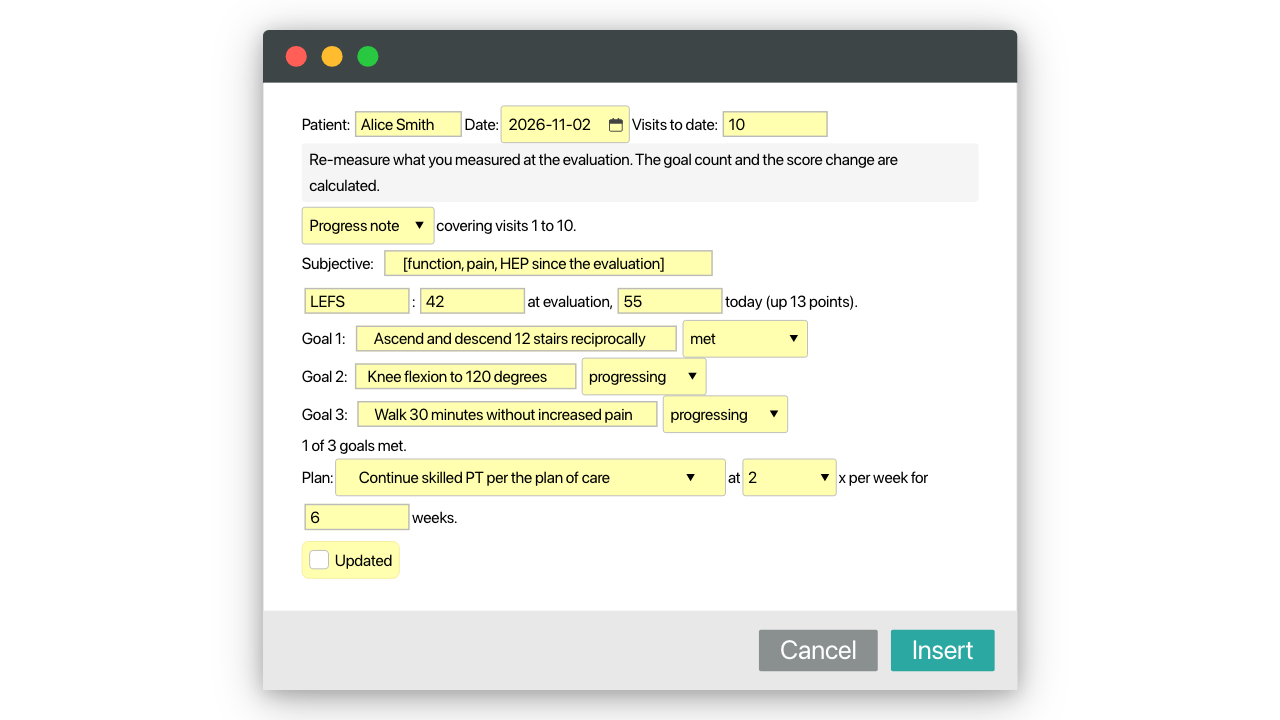Tick the Updated checkbox
Viewport: 1280px width, 720px height.
point(319,560)
